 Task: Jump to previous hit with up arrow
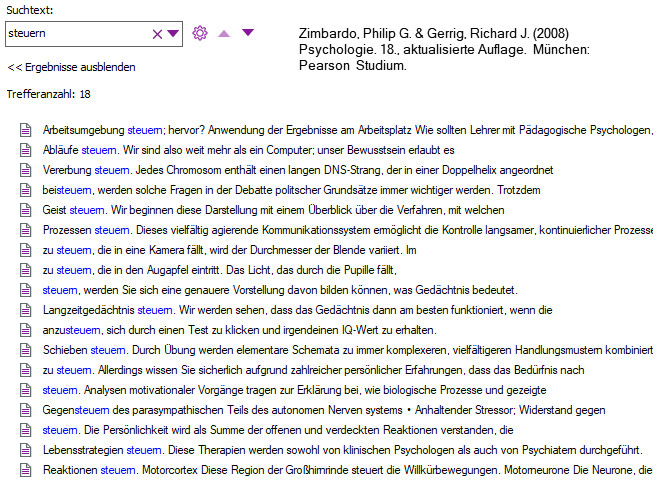coord(224,34)
